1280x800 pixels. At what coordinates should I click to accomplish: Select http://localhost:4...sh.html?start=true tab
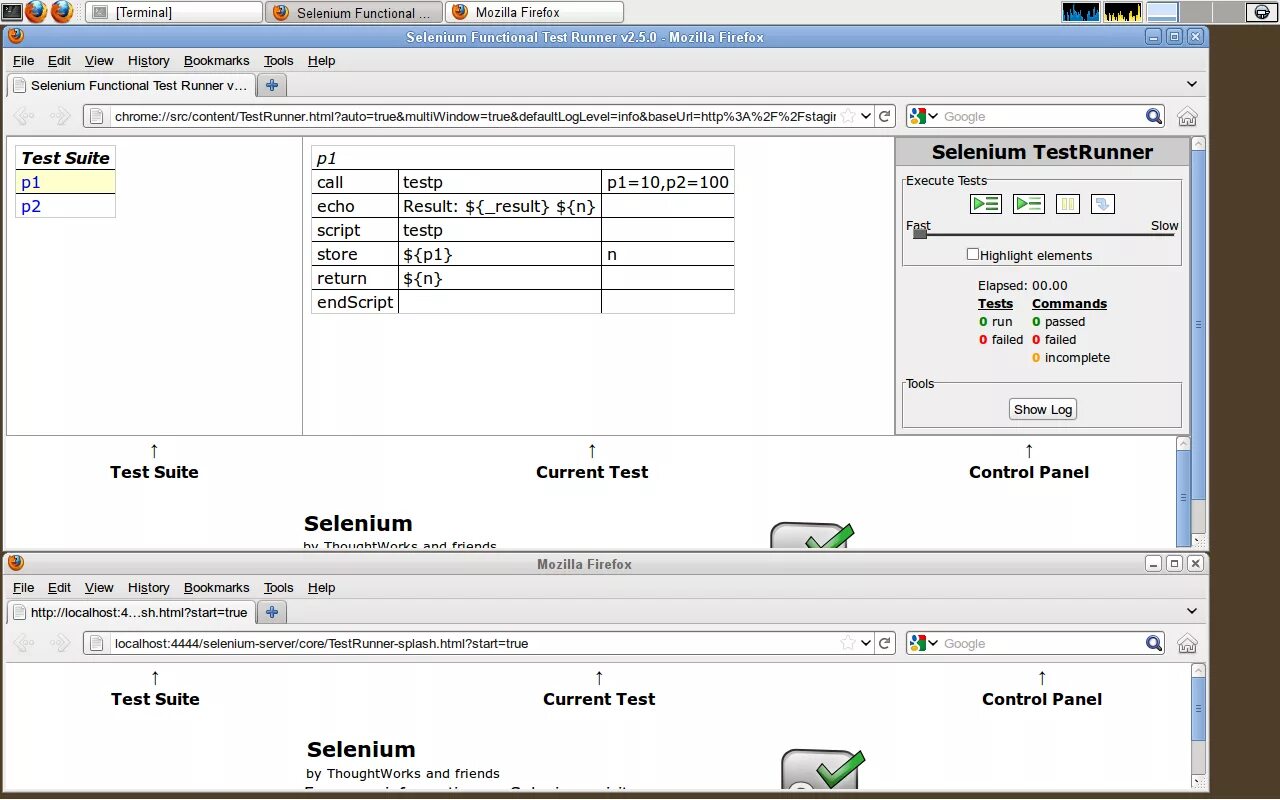(x=131, y=612)
